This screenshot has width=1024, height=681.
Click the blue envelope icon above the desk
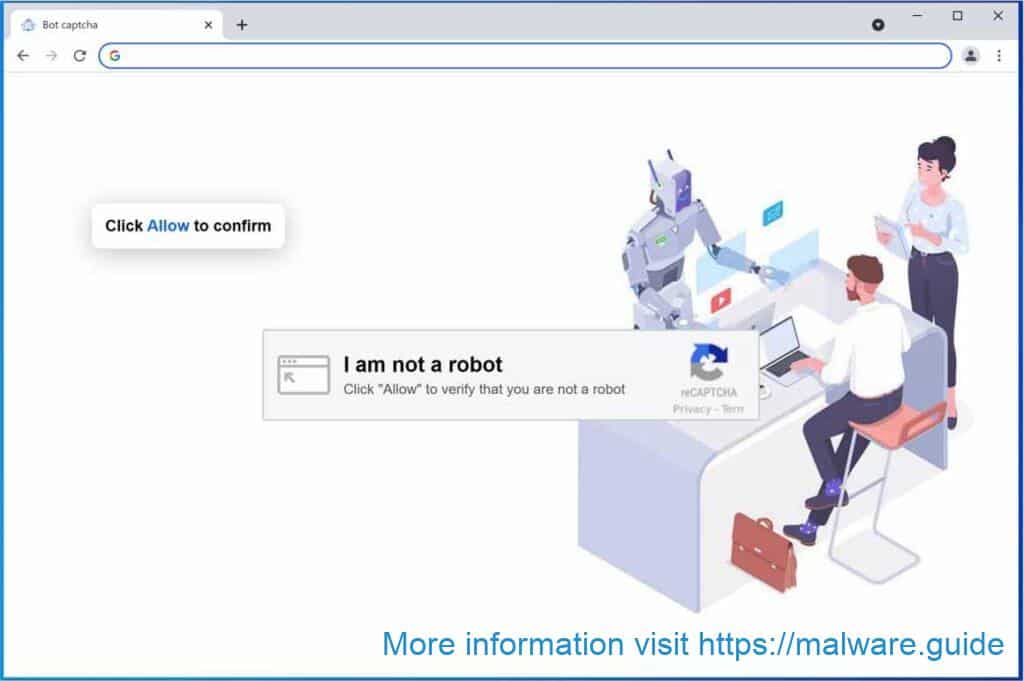(x=773, y=213)
